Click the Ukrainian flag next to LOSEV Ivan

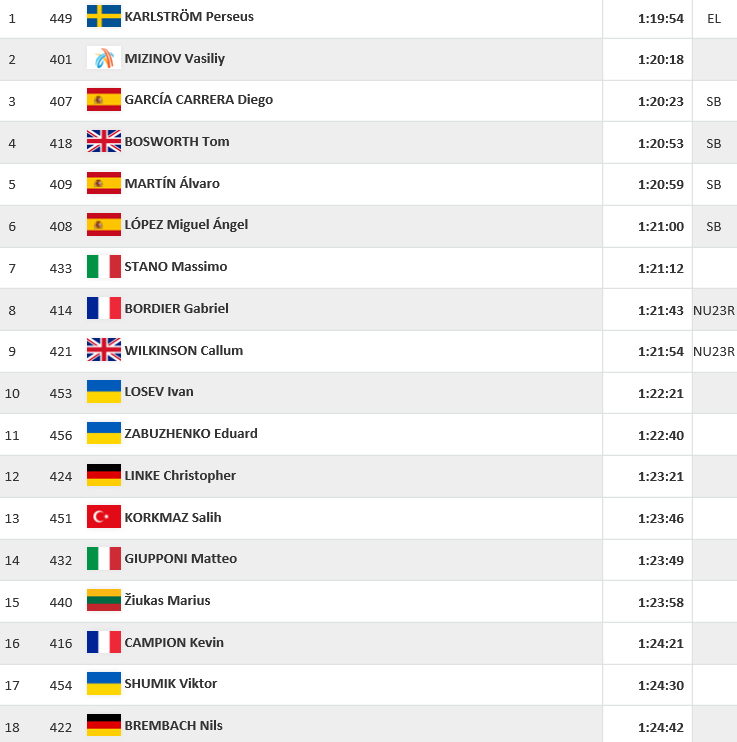104,391
